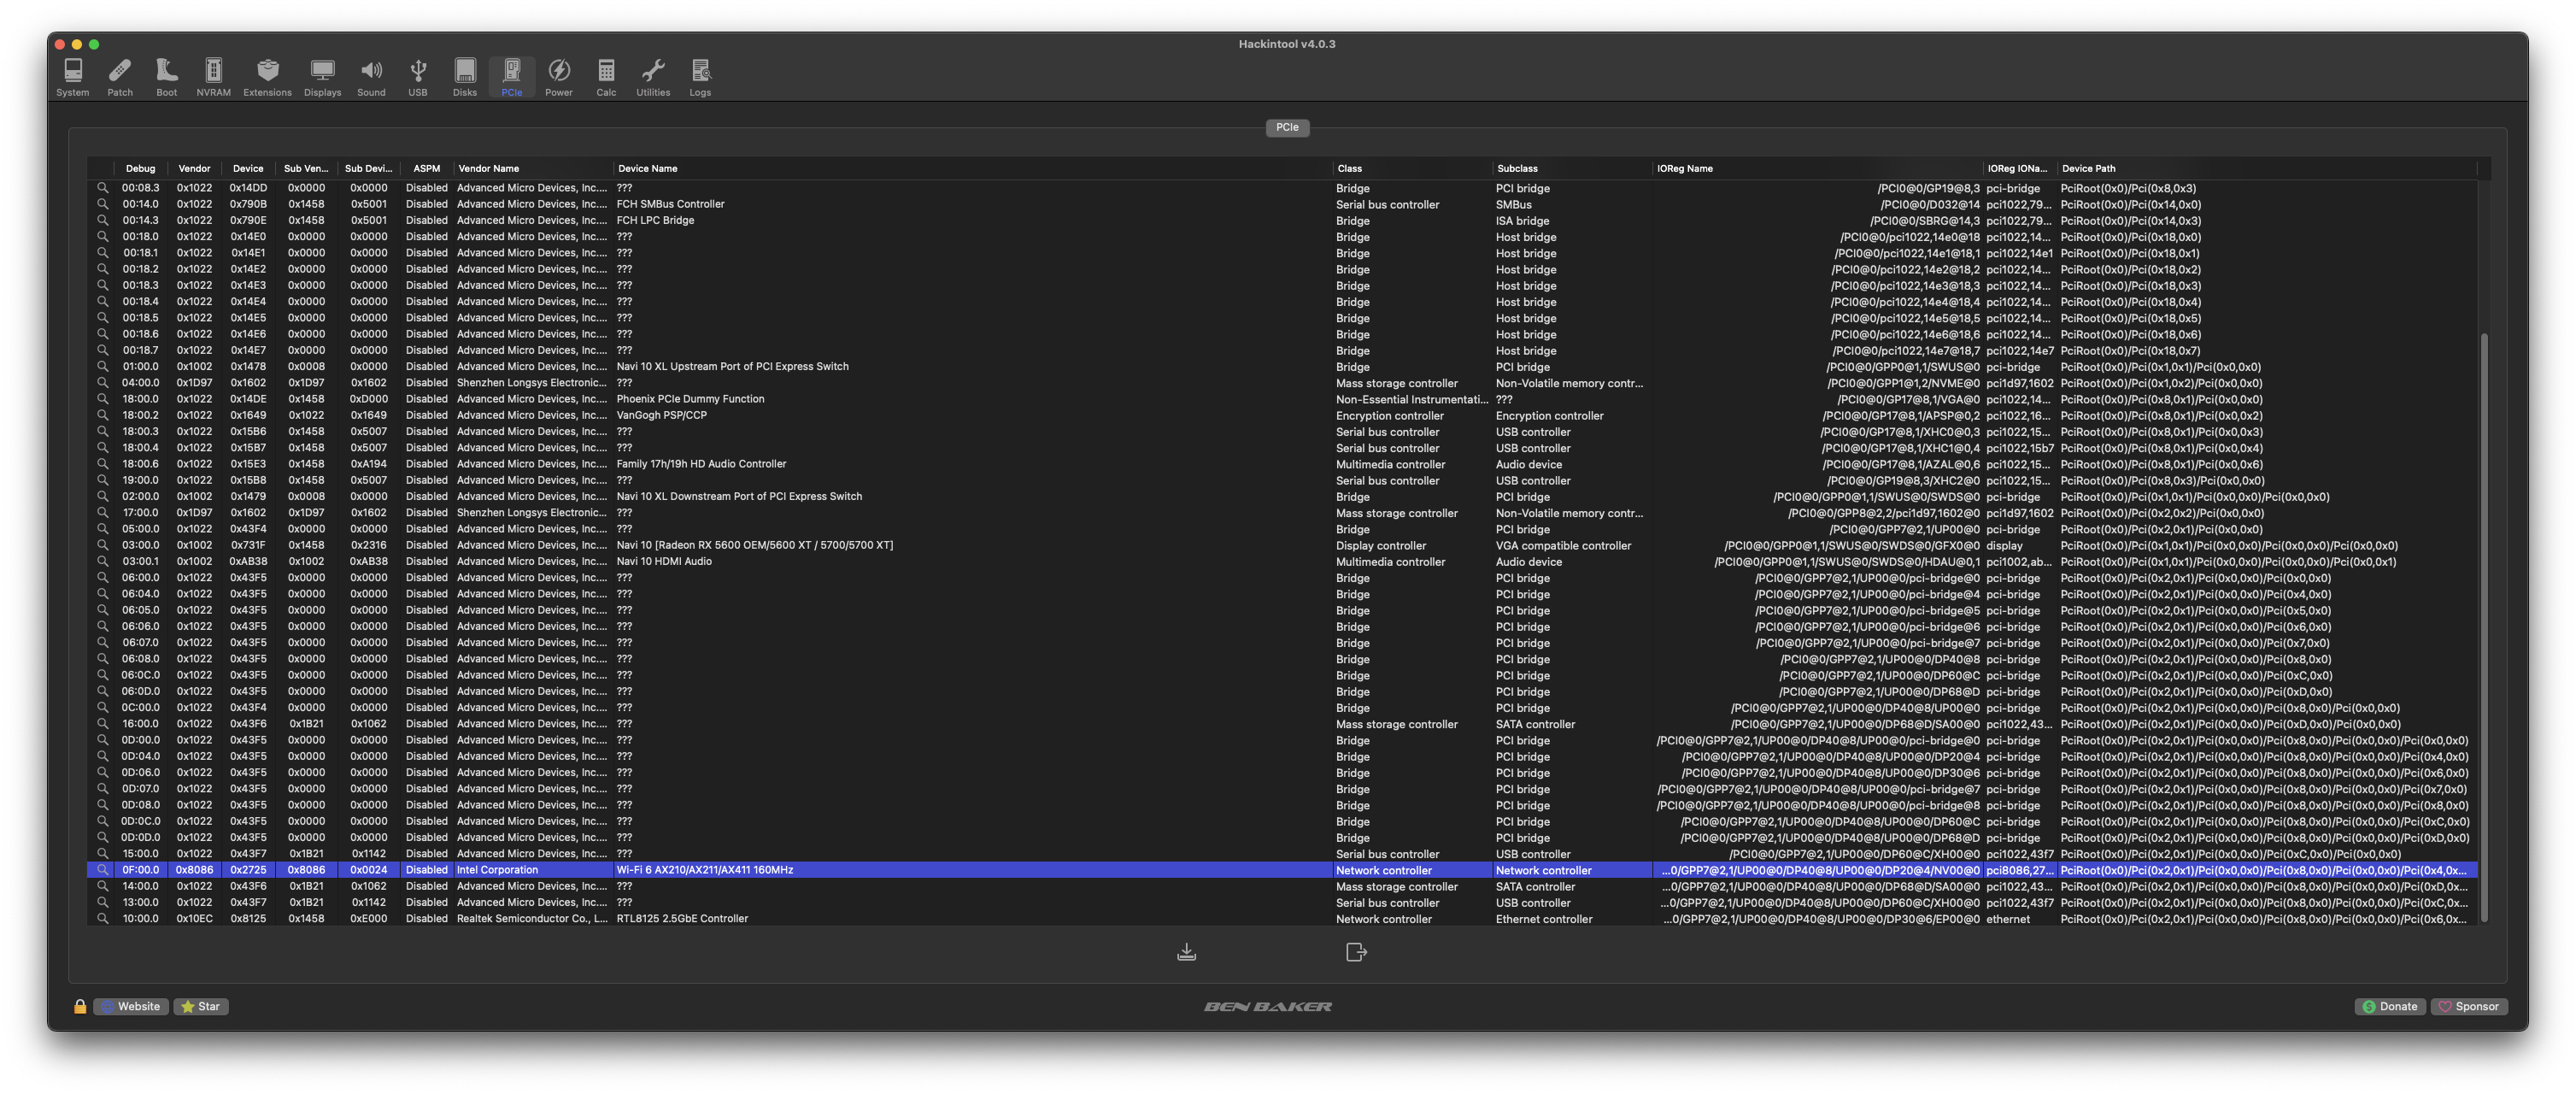Select the PCIe toolbar icon

point(512,77)
